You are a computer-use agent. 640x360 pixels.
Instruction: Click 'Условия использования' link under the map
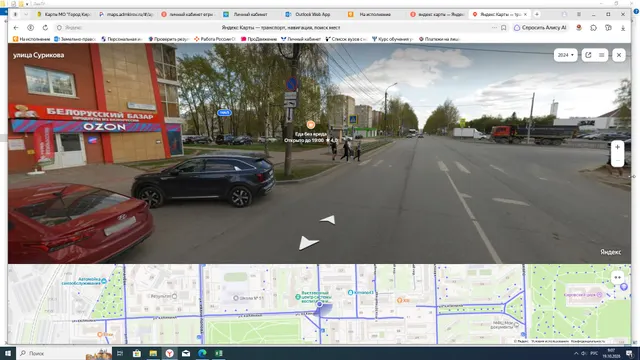pyautogui.click(x=549, y=341)
